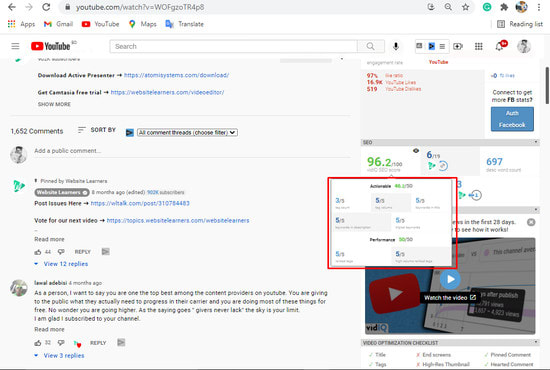Open the Create video camera icon
The width and height of the screenshot is (550, 370).
458,46
